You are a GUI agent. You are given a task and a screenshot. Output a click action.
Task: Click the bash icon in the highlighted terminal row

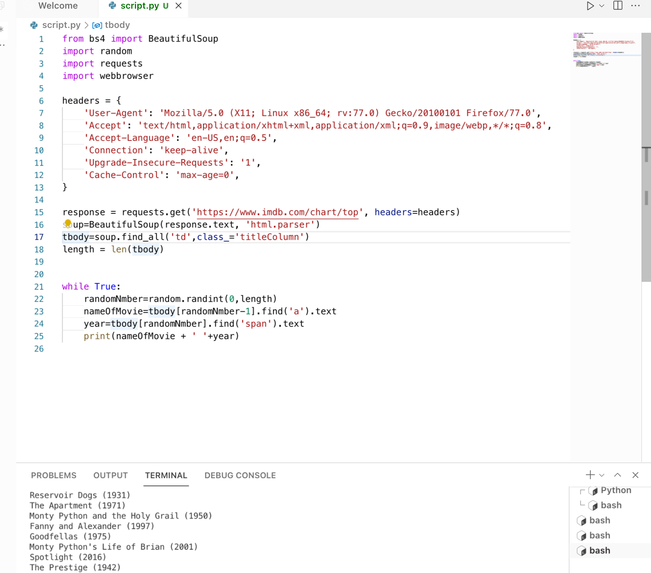[x=582, y=551]
